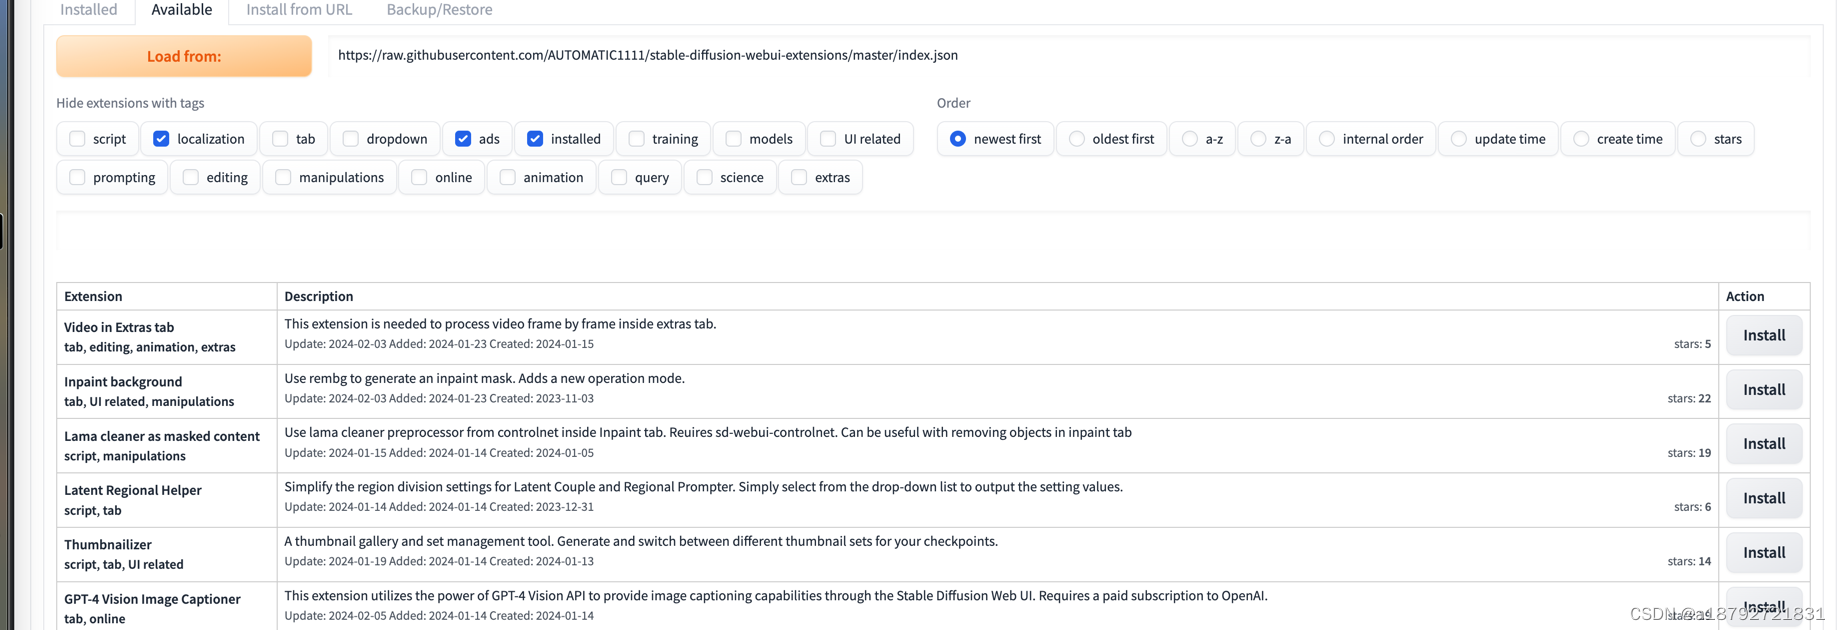Viewport: 1840px width, 630px height.
Task: Sort by create time
Action: click(x=1581, y=139)
